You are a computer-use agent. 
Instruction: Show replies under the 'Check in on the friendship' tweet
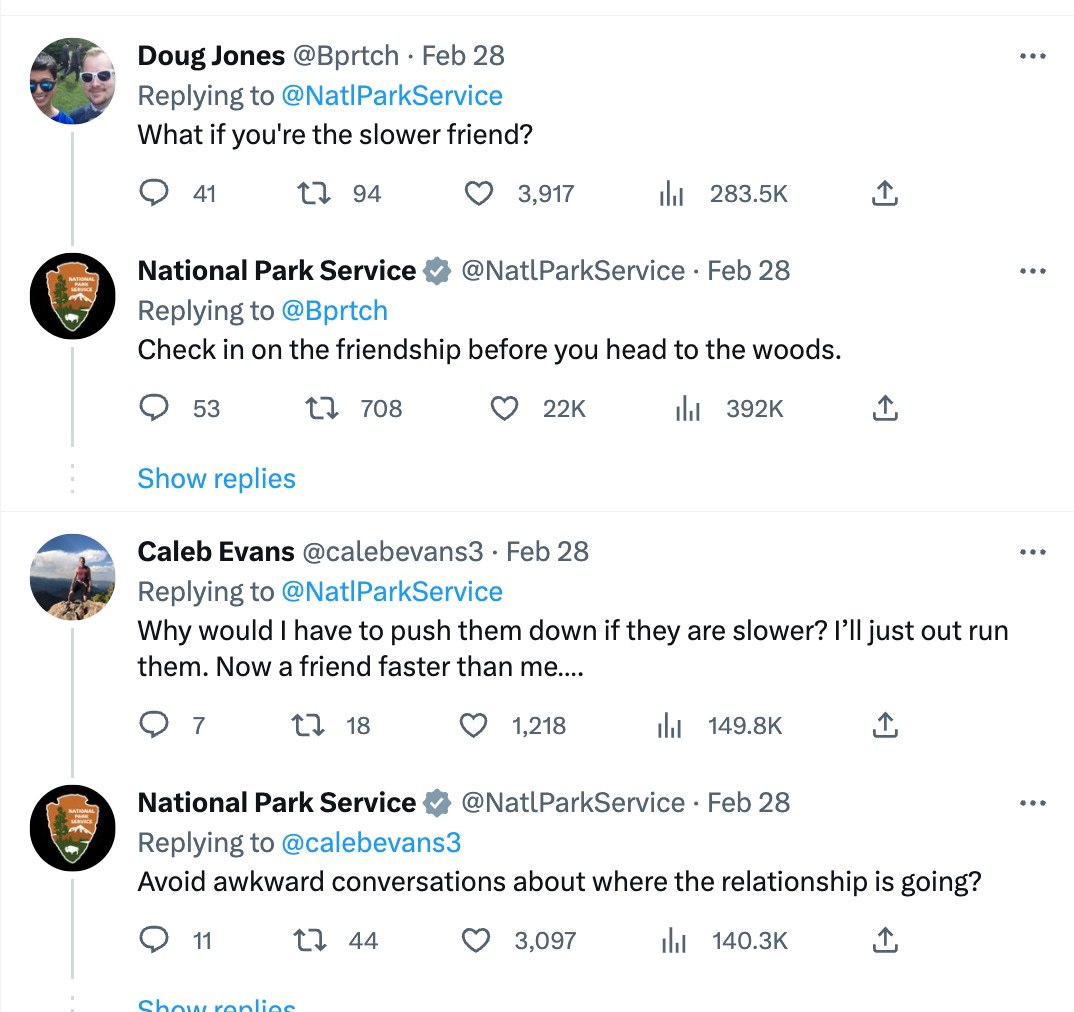(x=216, y=479)
